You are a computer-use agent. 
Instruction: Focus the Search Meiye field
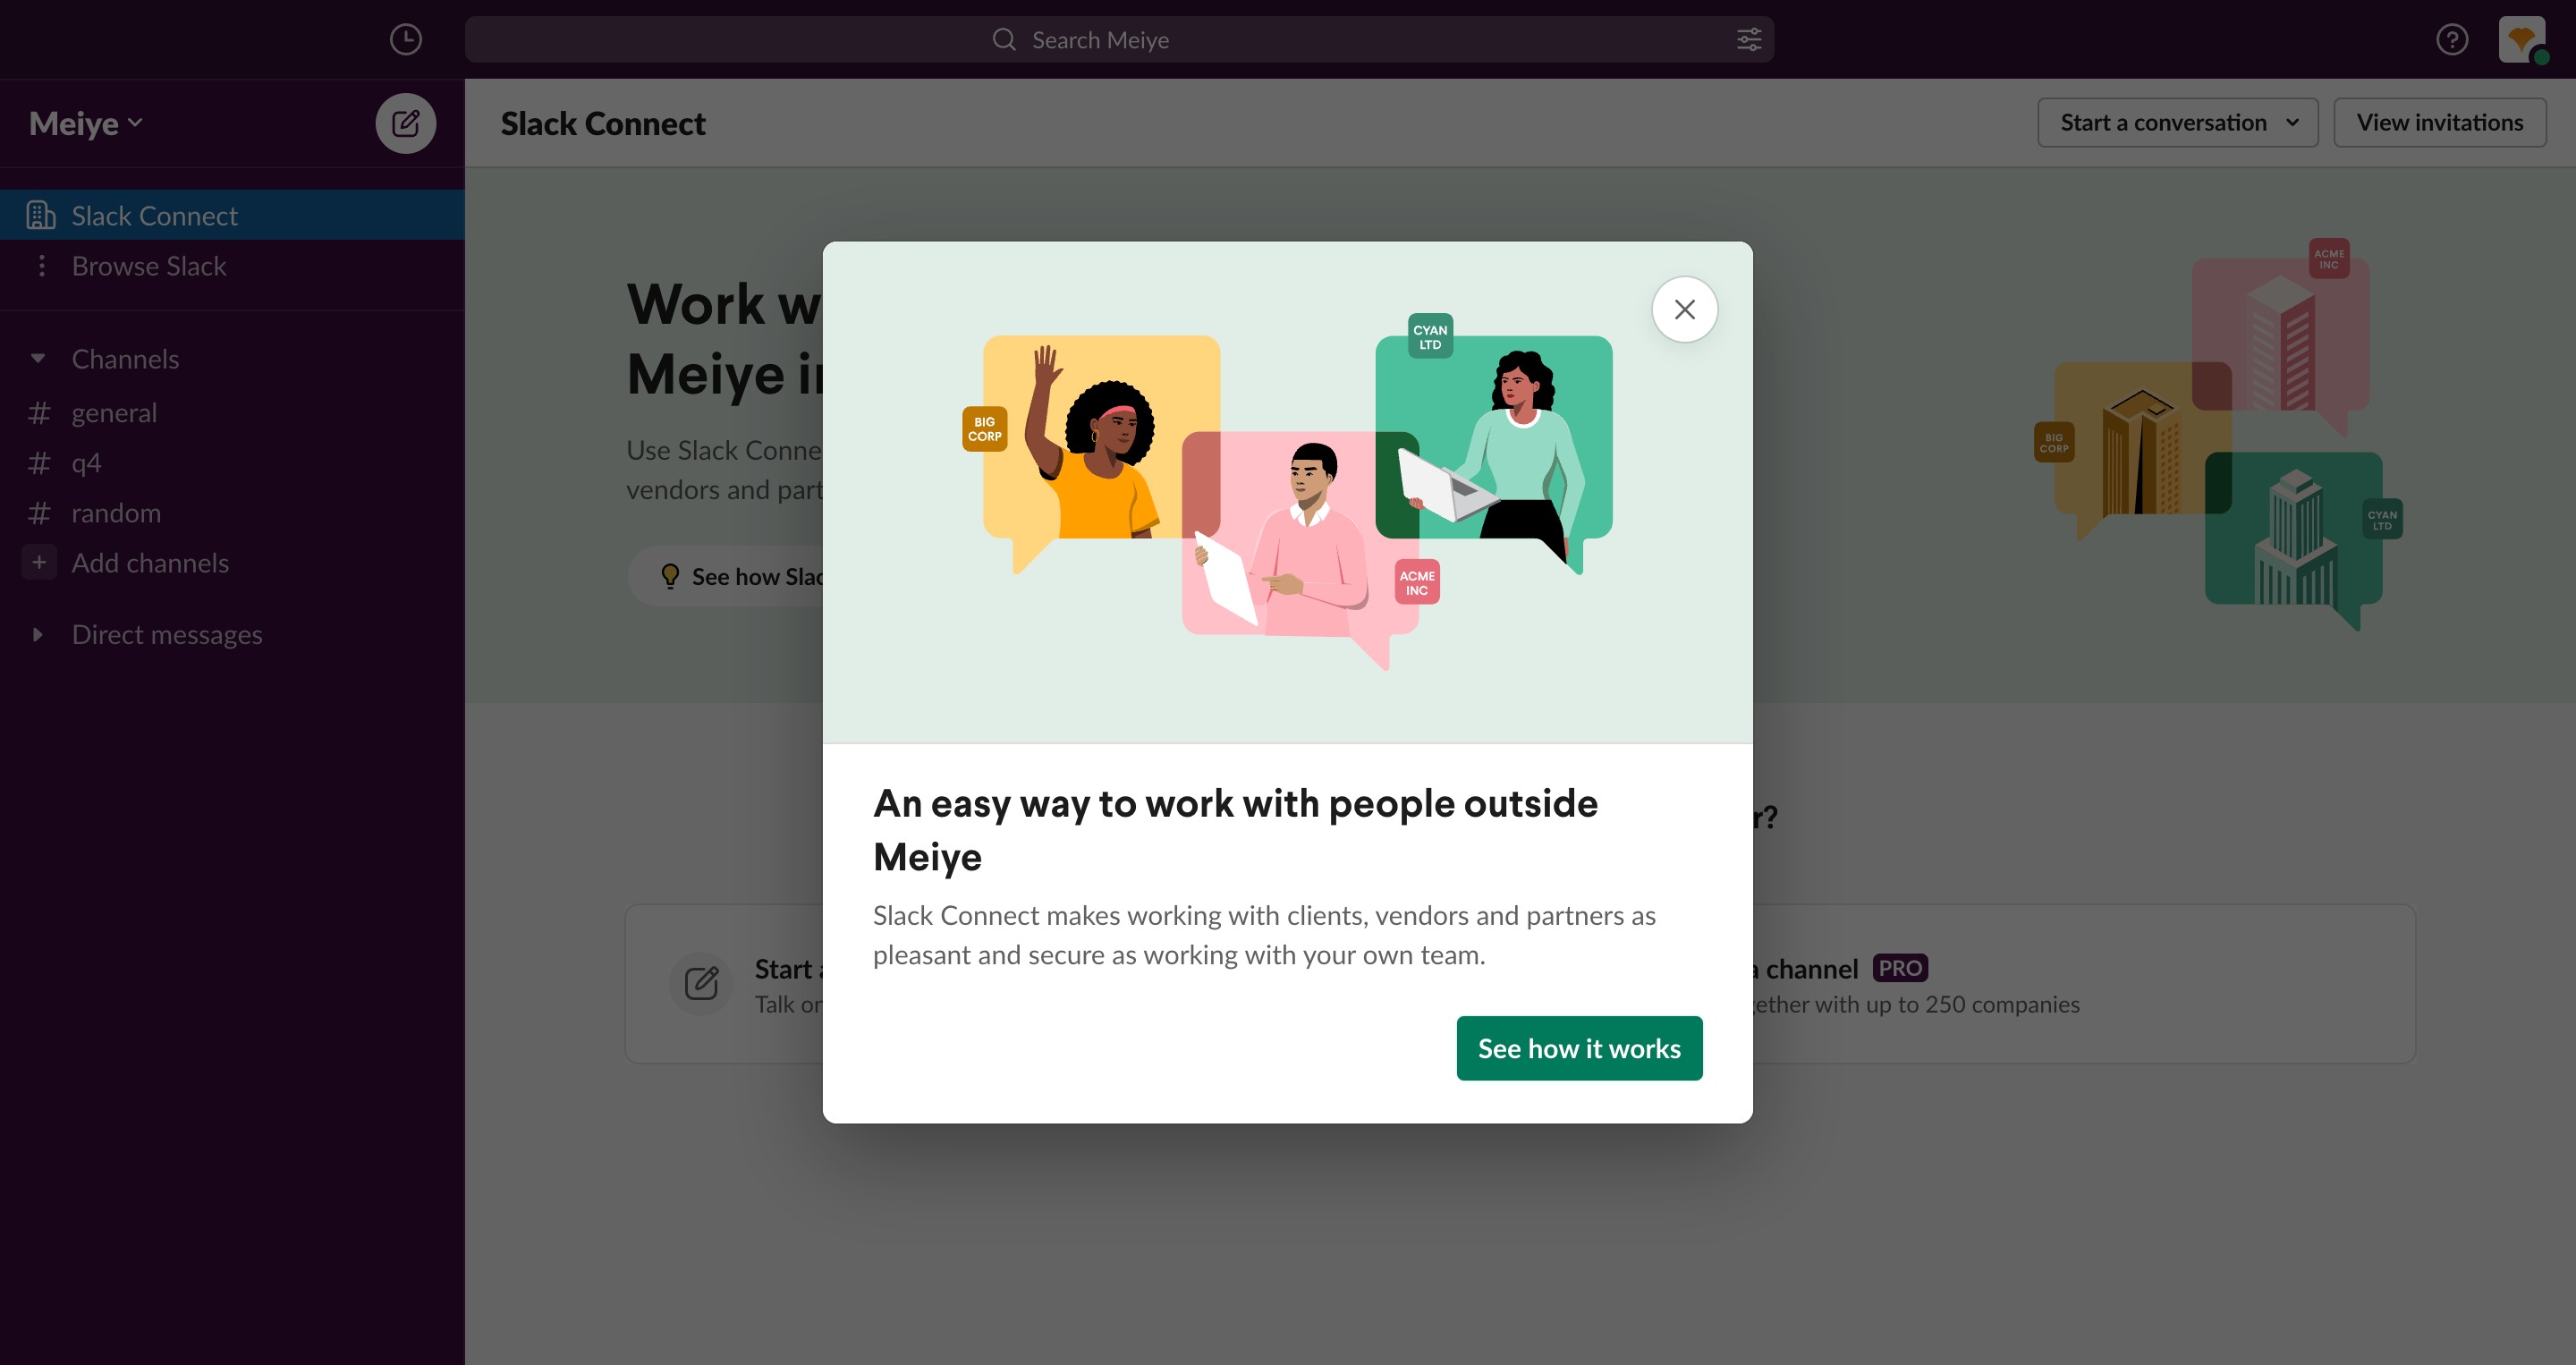pyautogui.click(x=1119, y=39)
